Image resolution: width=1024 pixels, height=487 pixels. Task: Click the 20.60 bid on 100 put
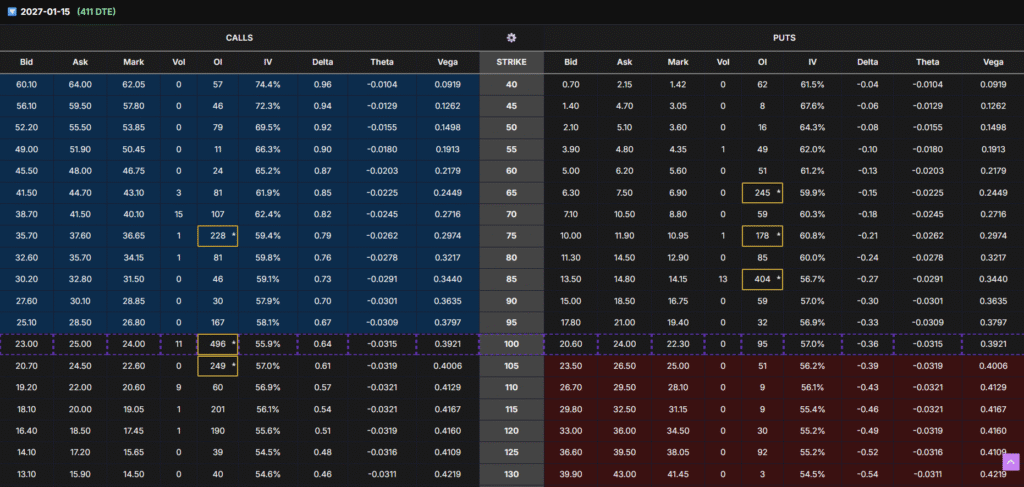click(570, 343)
